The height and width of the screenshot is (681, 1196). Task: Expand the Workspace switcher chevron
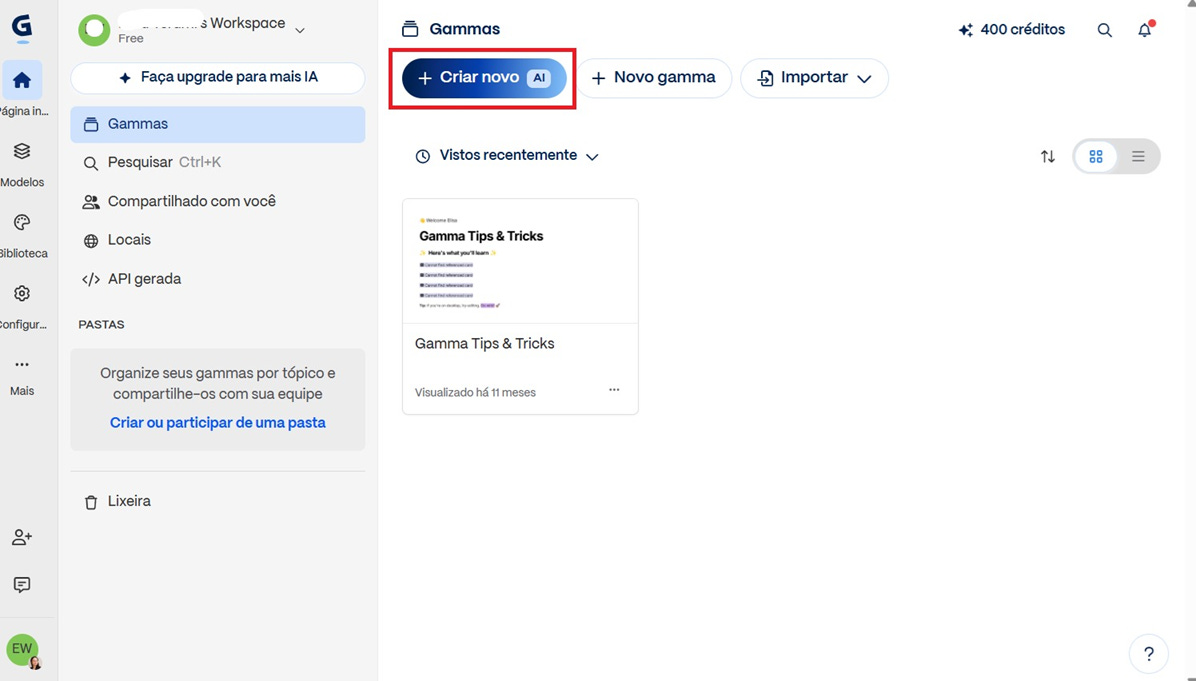tap(300, 31)
